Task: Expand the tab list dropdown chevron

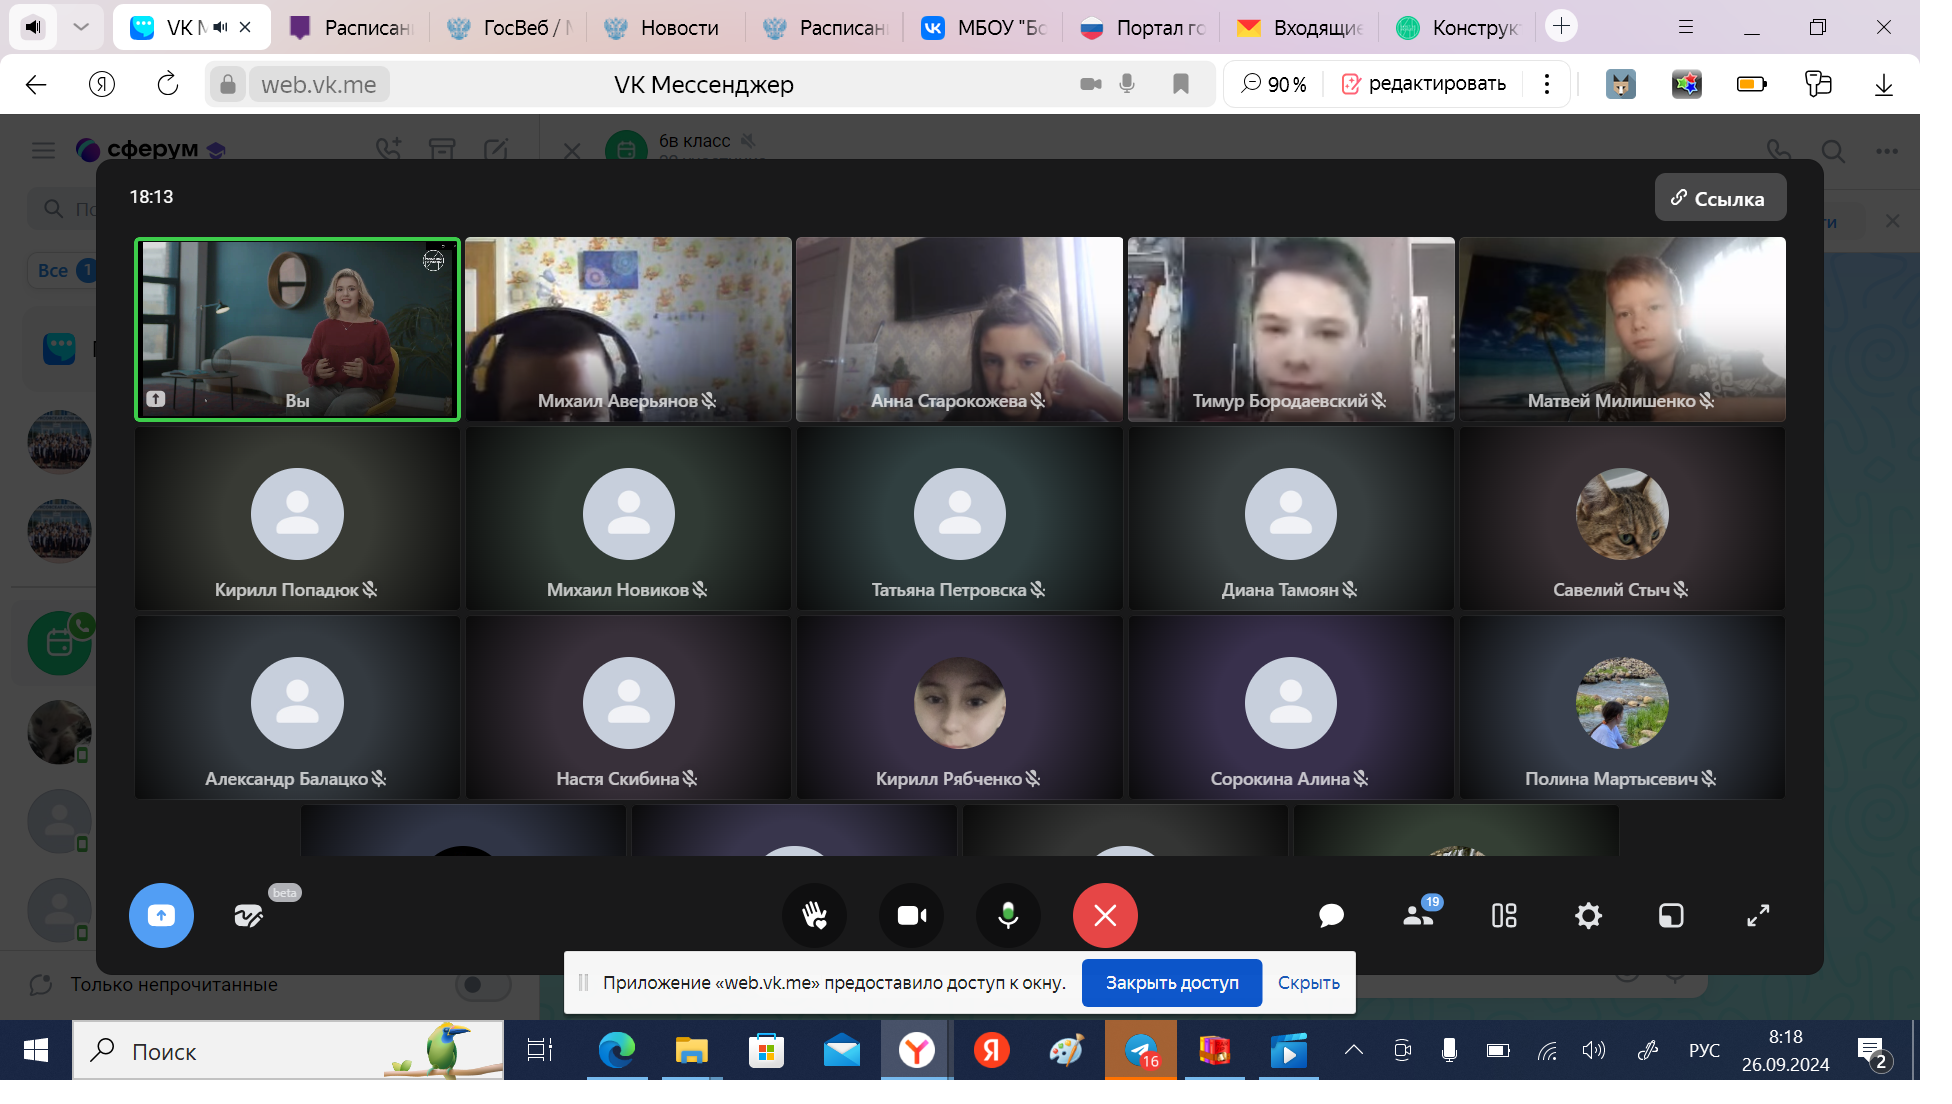Action: (82, 27)
